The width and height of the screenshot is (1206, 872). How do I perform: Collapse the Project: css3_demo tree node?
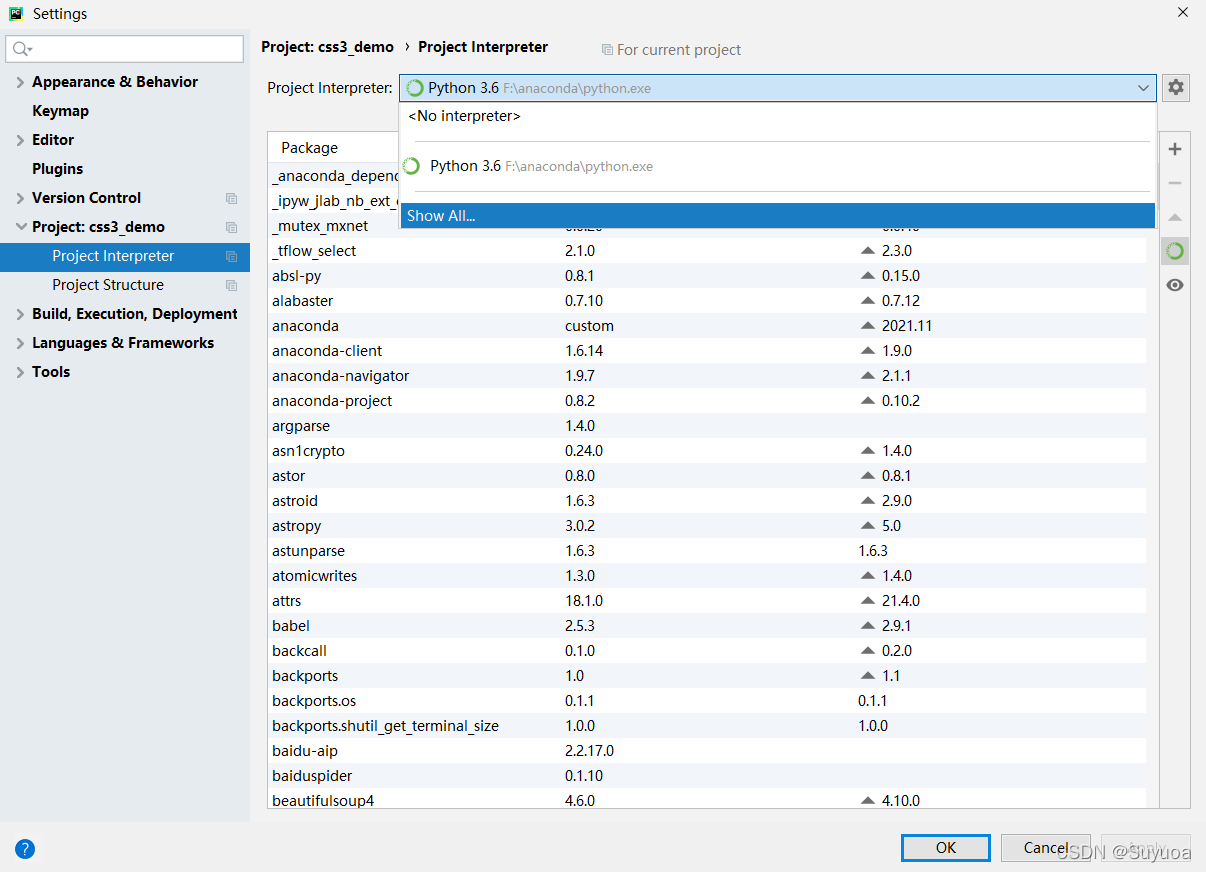pos(21,227)
